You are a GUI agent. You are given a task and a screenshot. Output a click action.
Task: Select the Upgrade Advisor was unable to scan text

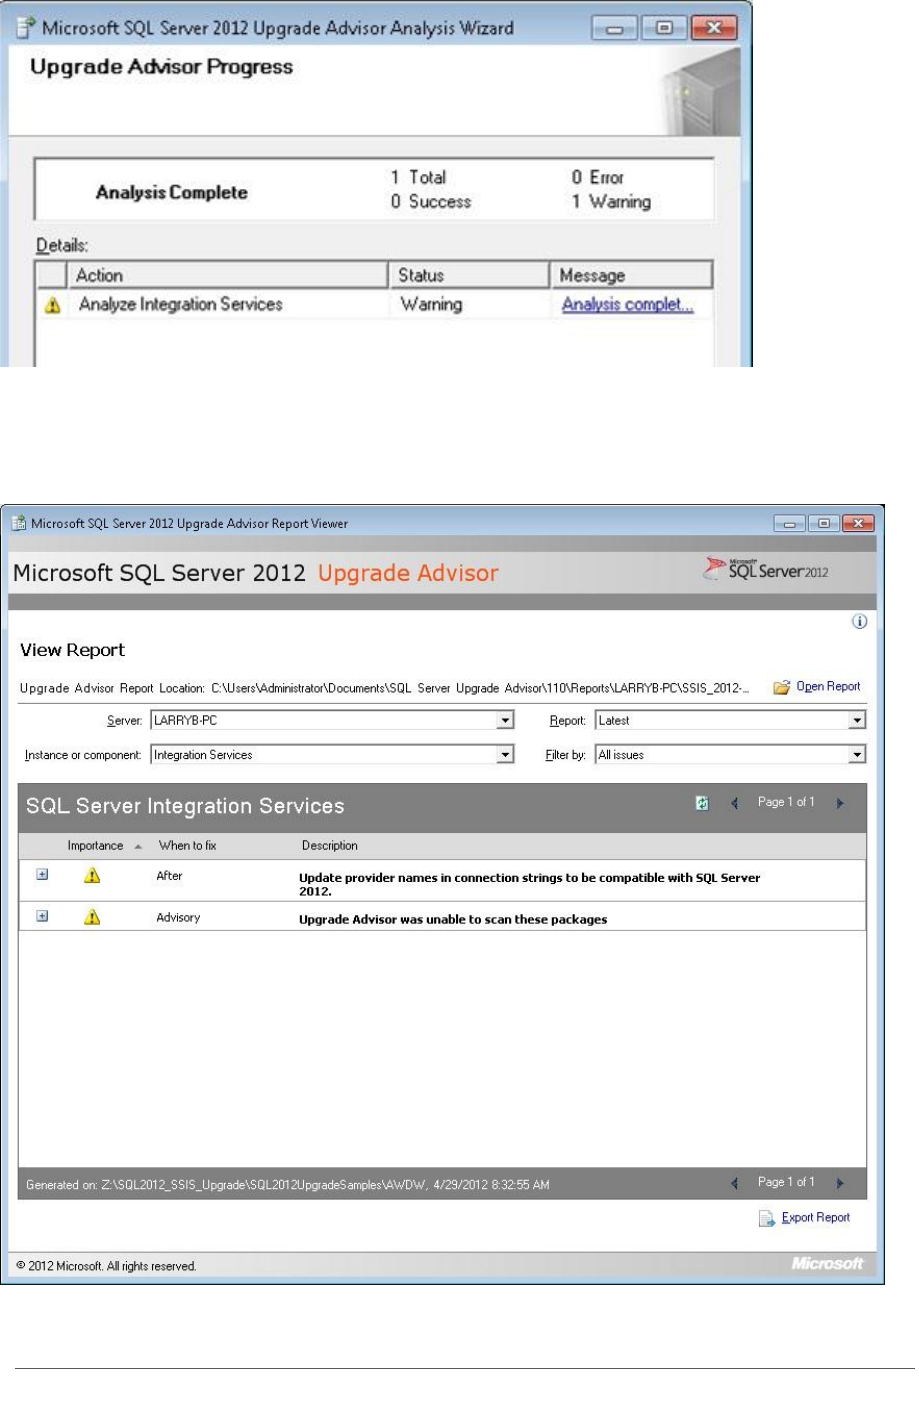(x=453, y=920)
